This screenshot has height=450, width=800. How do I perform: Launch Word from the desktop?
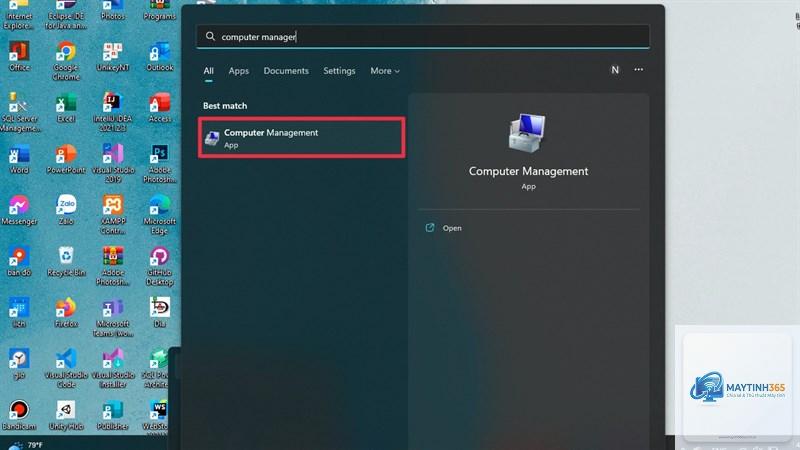pos(19,159)
